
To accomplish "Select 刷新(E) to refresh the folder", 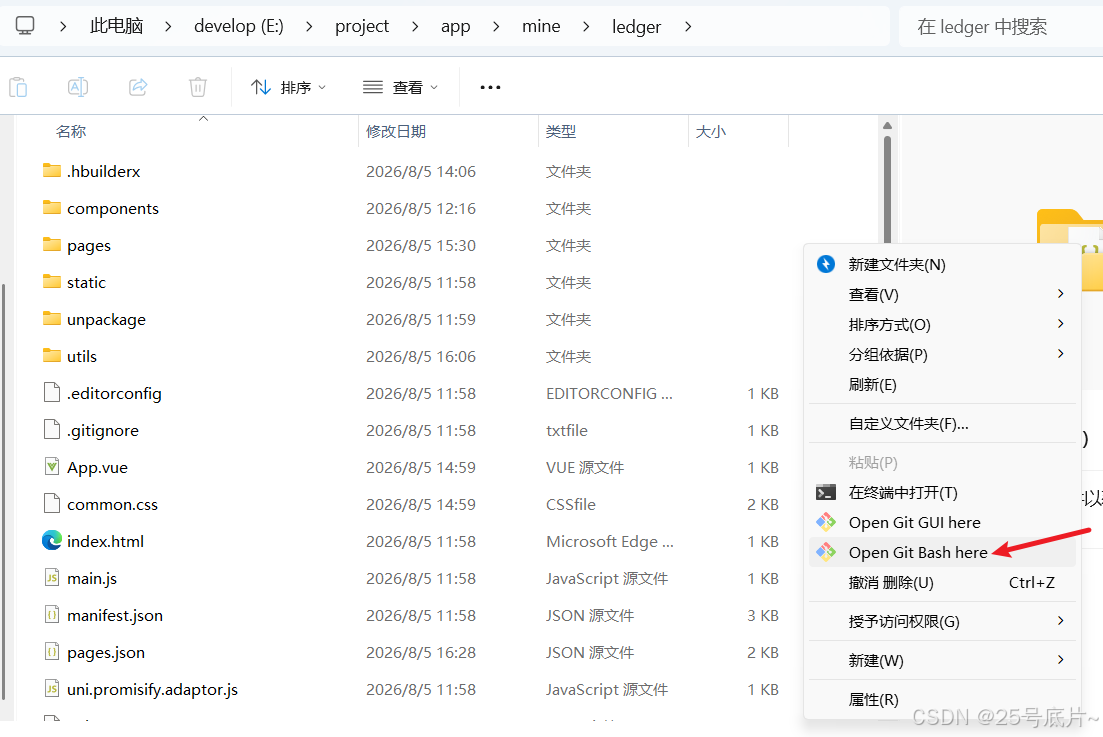I will (943, 385).
